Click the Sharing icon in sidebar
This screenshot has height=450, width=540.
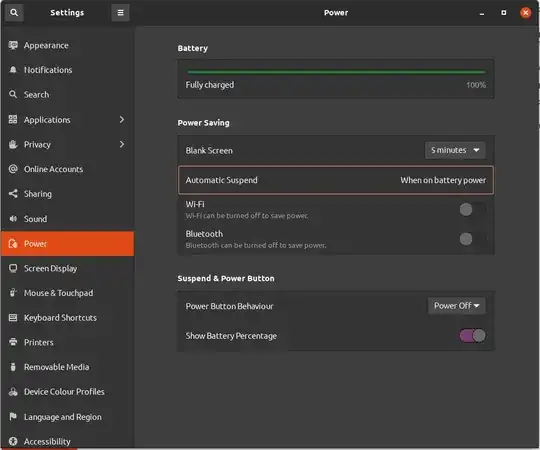[13, 194]
